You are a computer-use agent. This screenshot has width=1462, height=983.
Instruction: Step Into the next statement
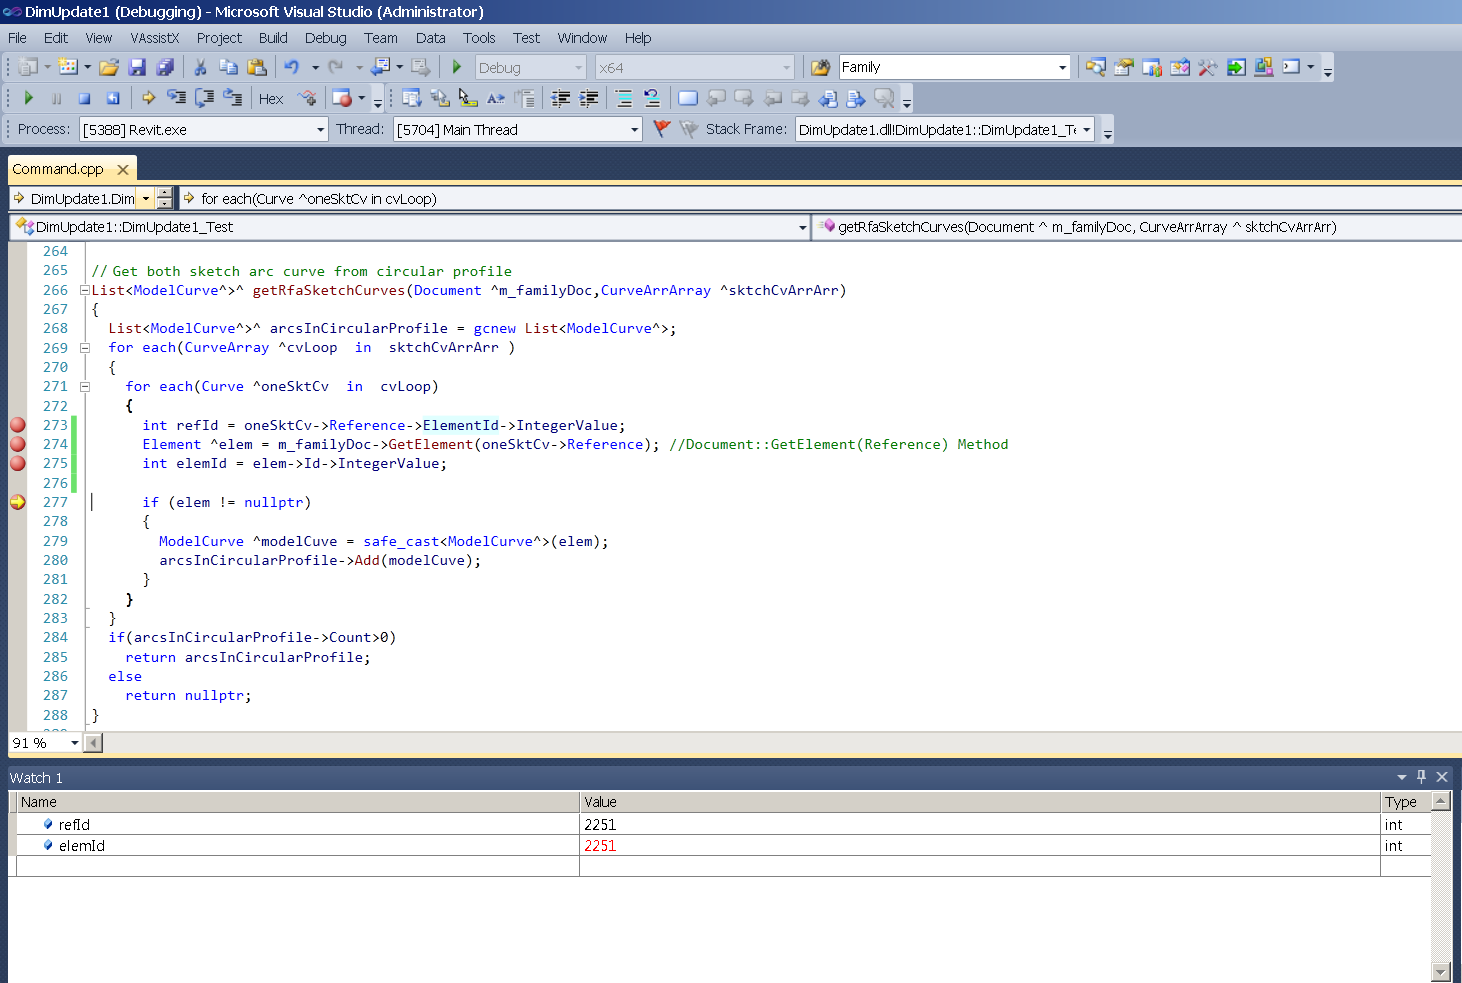[175, 98]
